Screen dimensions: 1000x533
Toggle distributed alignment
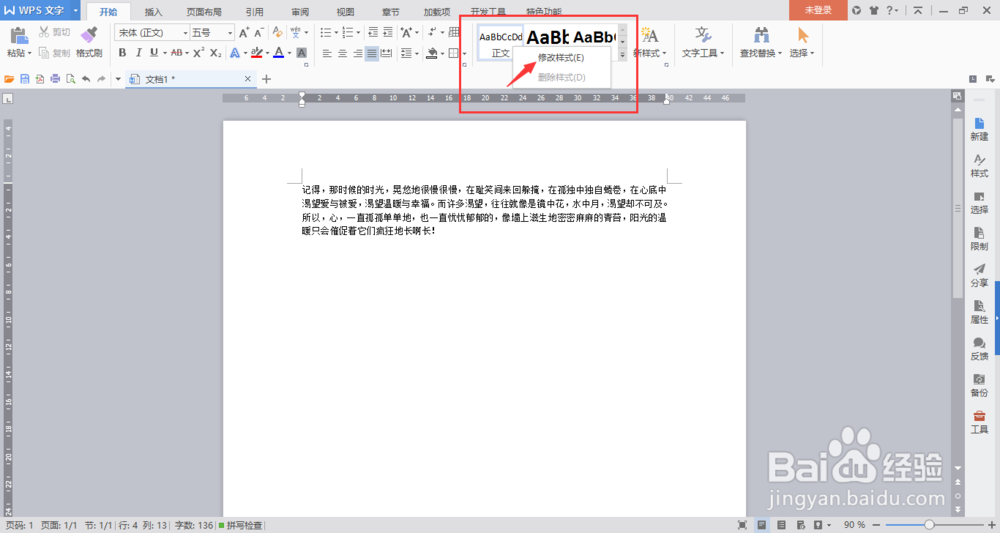(386, 54)
